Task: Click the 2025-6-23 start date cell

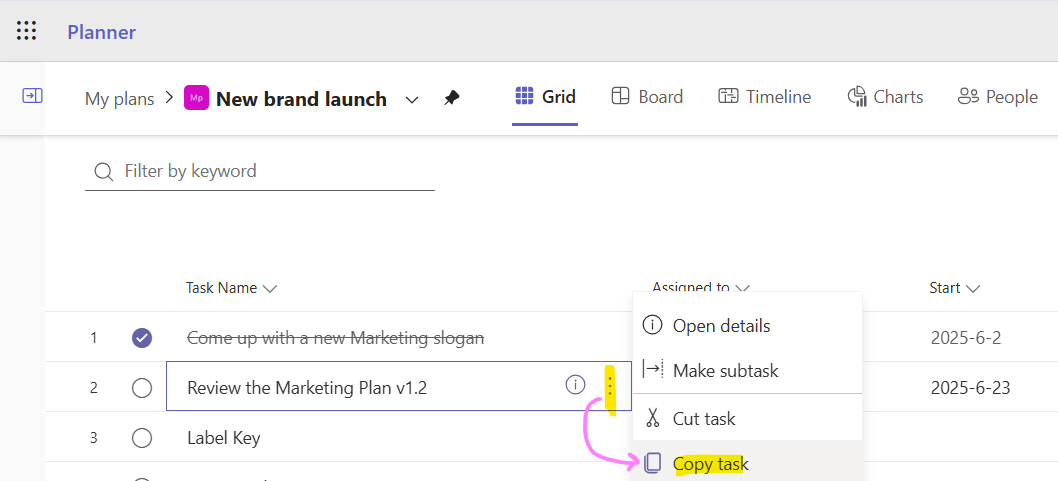Action: coord(970,388)
